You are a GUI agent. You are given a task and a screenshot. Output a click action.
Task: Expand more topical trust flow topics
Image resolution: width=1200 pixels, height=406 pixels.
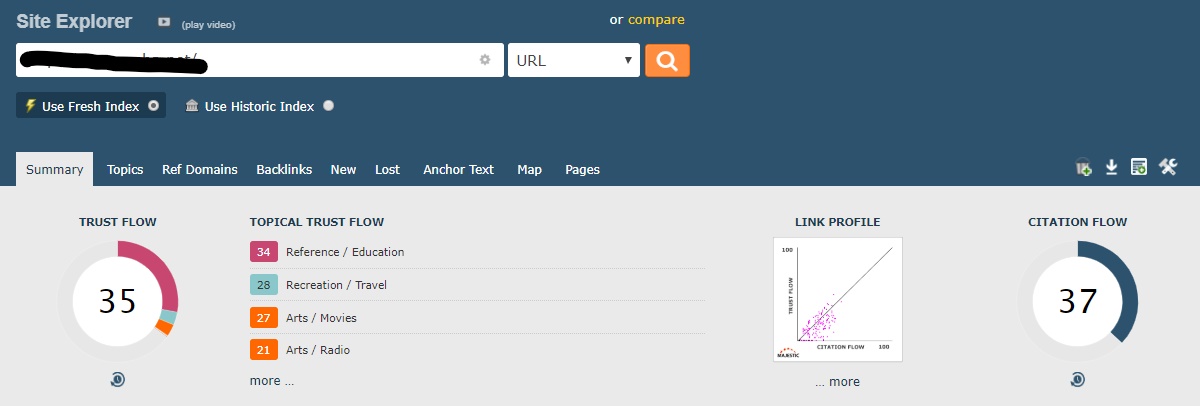[x=272, y=381]
